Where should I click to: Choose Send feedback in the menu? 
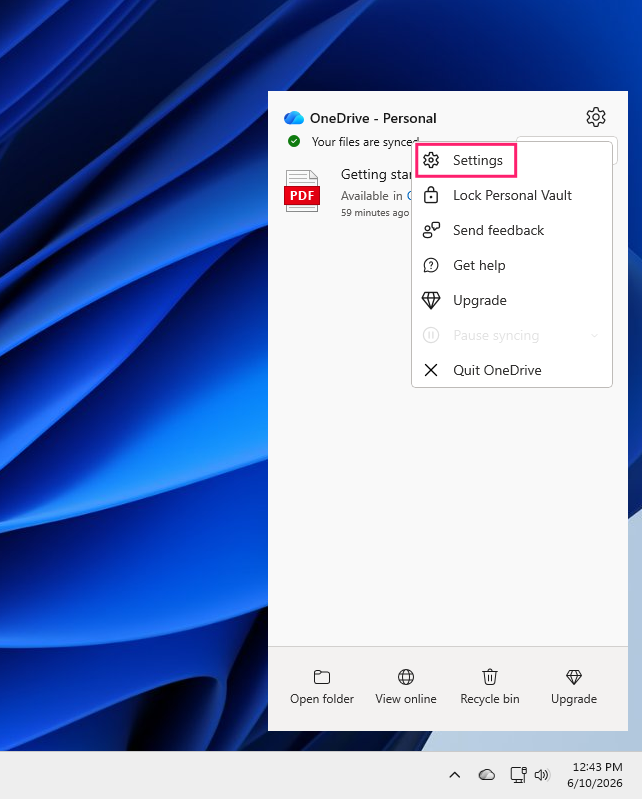pyautogui.click(x=512, y=230)
